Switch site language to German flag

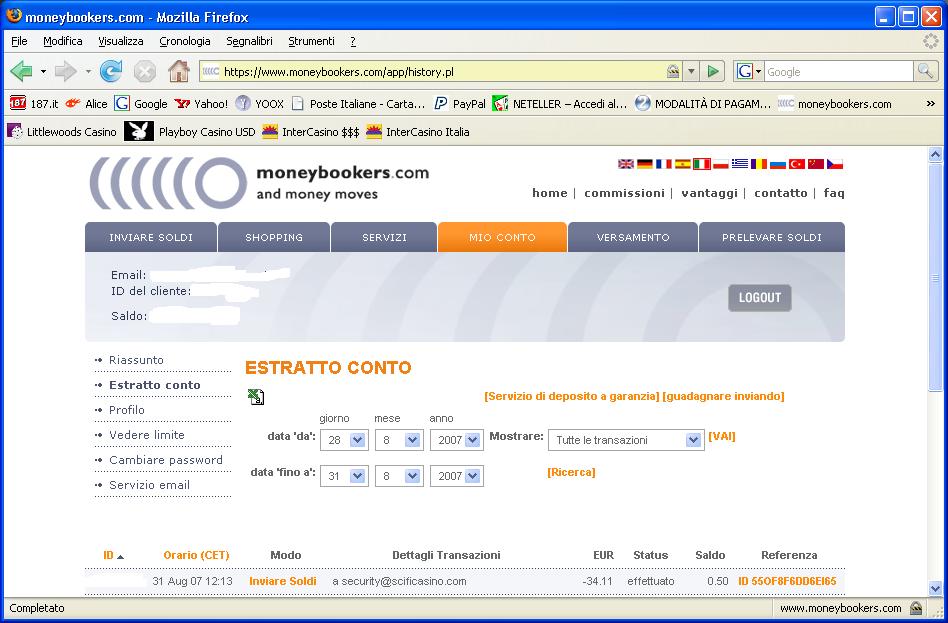644,164
